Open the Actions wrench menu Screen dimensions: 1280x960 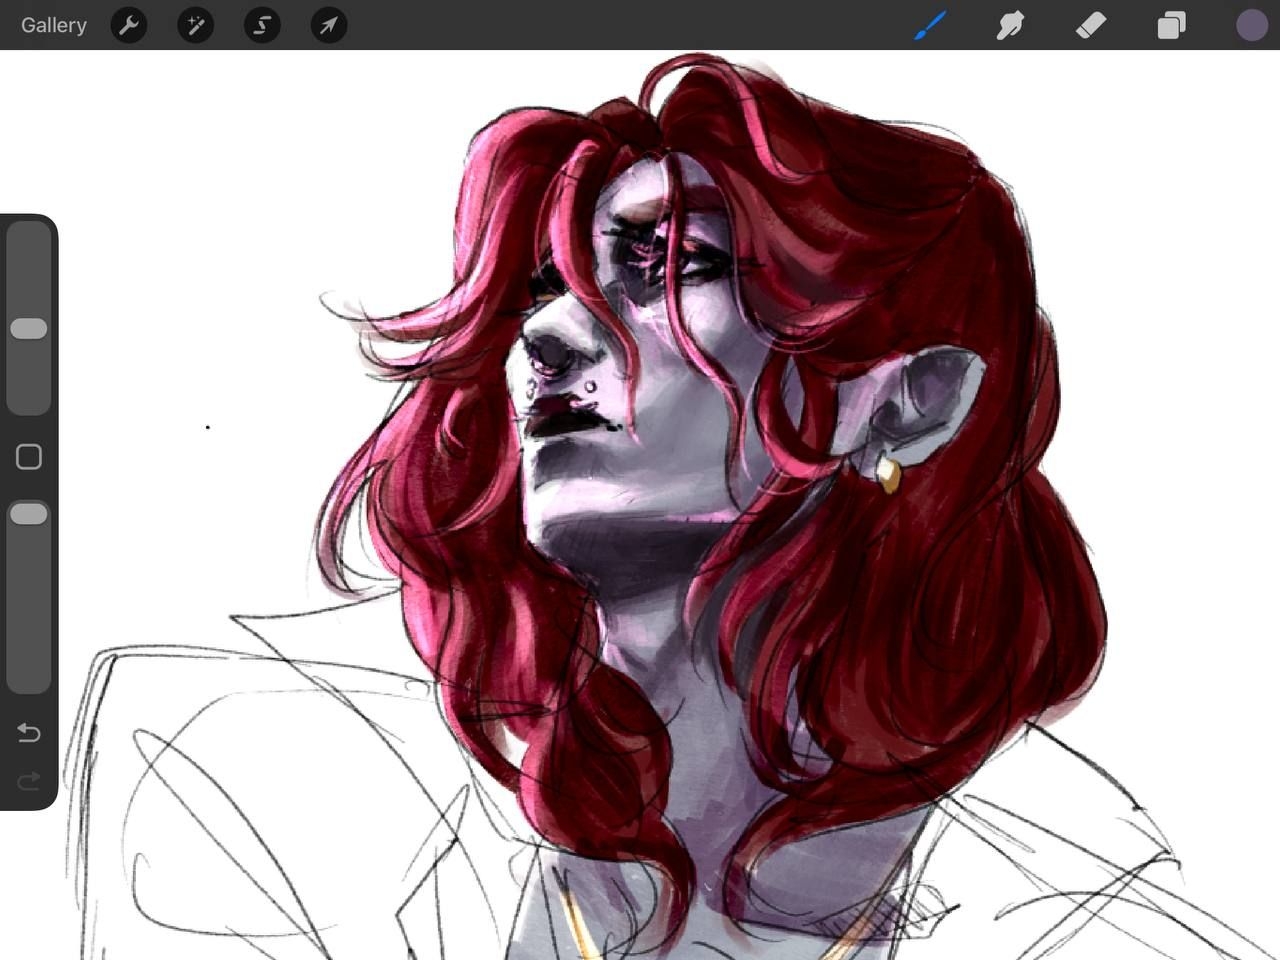(x=129, y=25)
